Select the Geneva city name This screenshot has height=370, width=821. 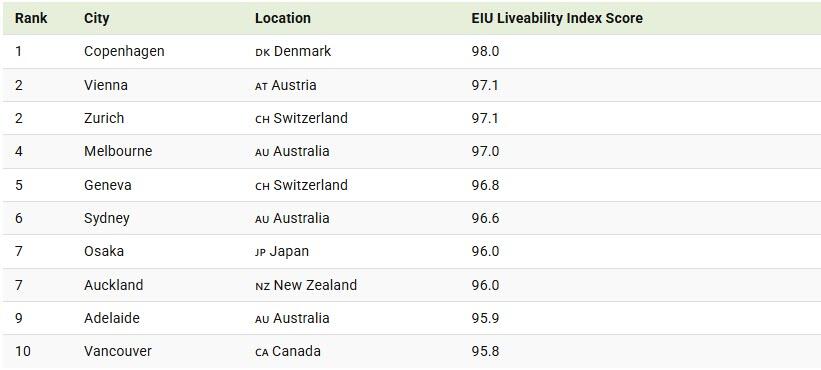click(108, 185)
